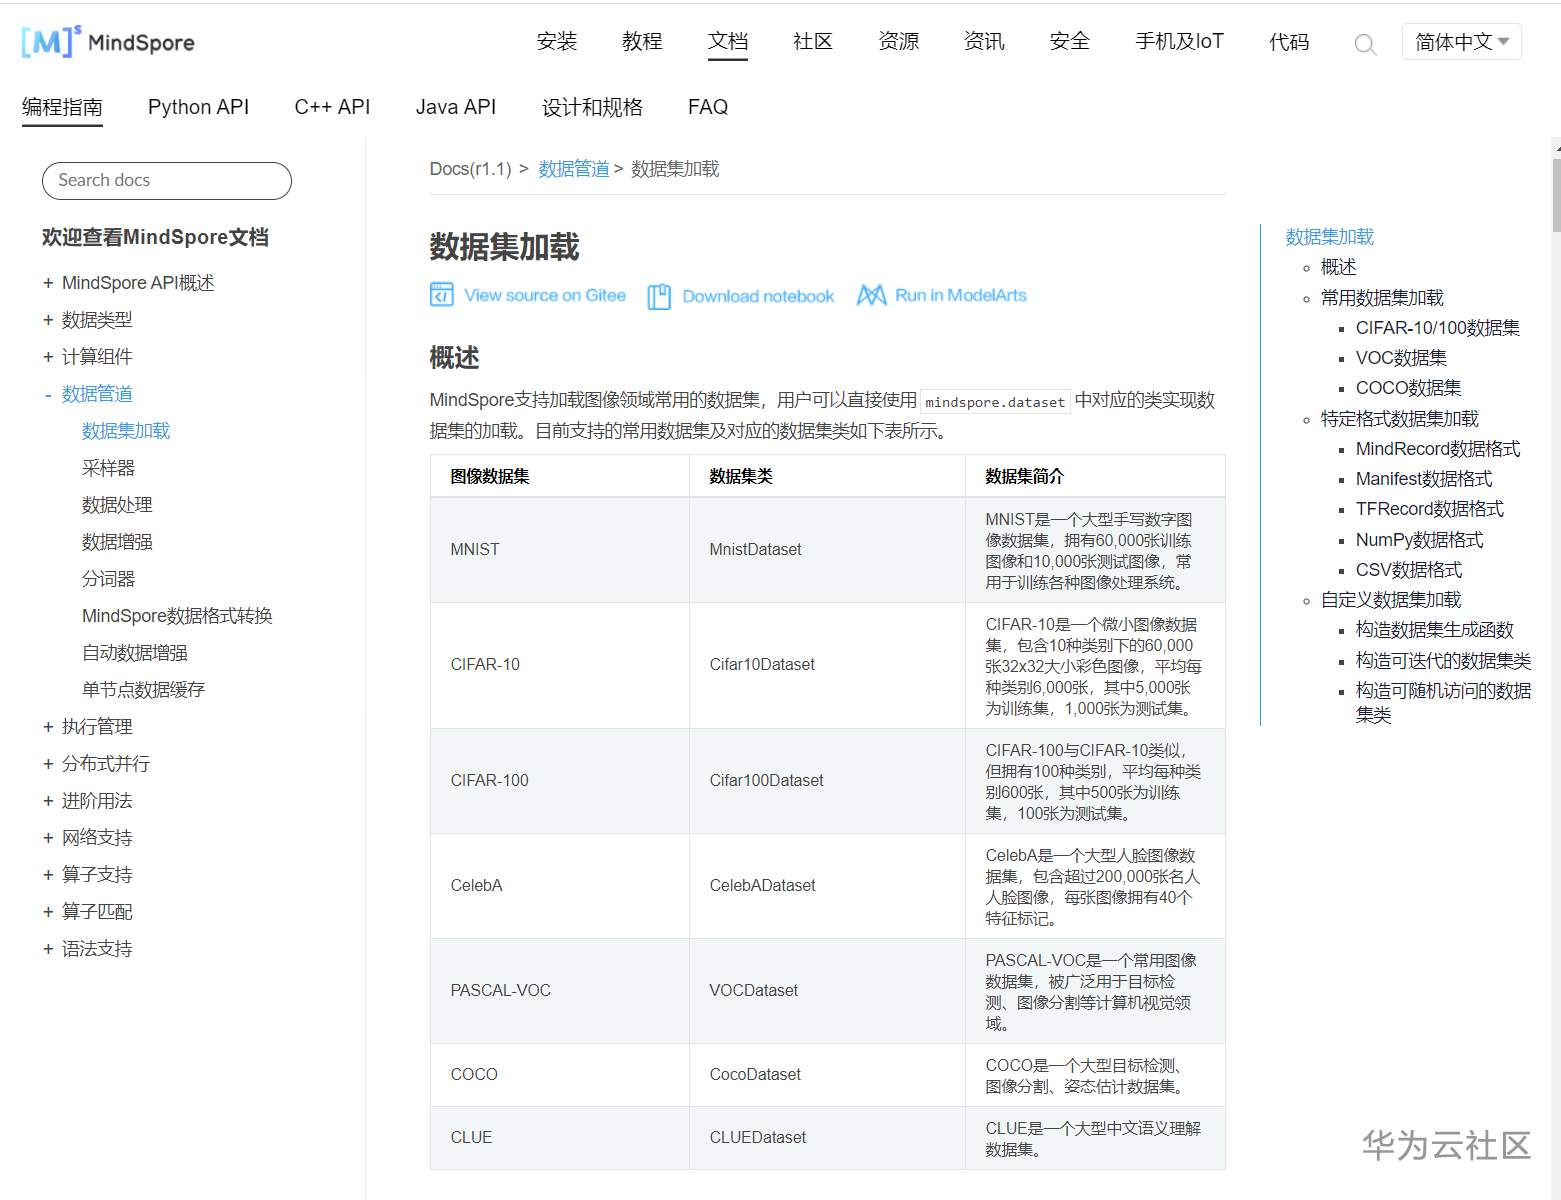Expand the 算子支持 sidebar section
Screen dimensions: 1561x1200
[48, 875]
